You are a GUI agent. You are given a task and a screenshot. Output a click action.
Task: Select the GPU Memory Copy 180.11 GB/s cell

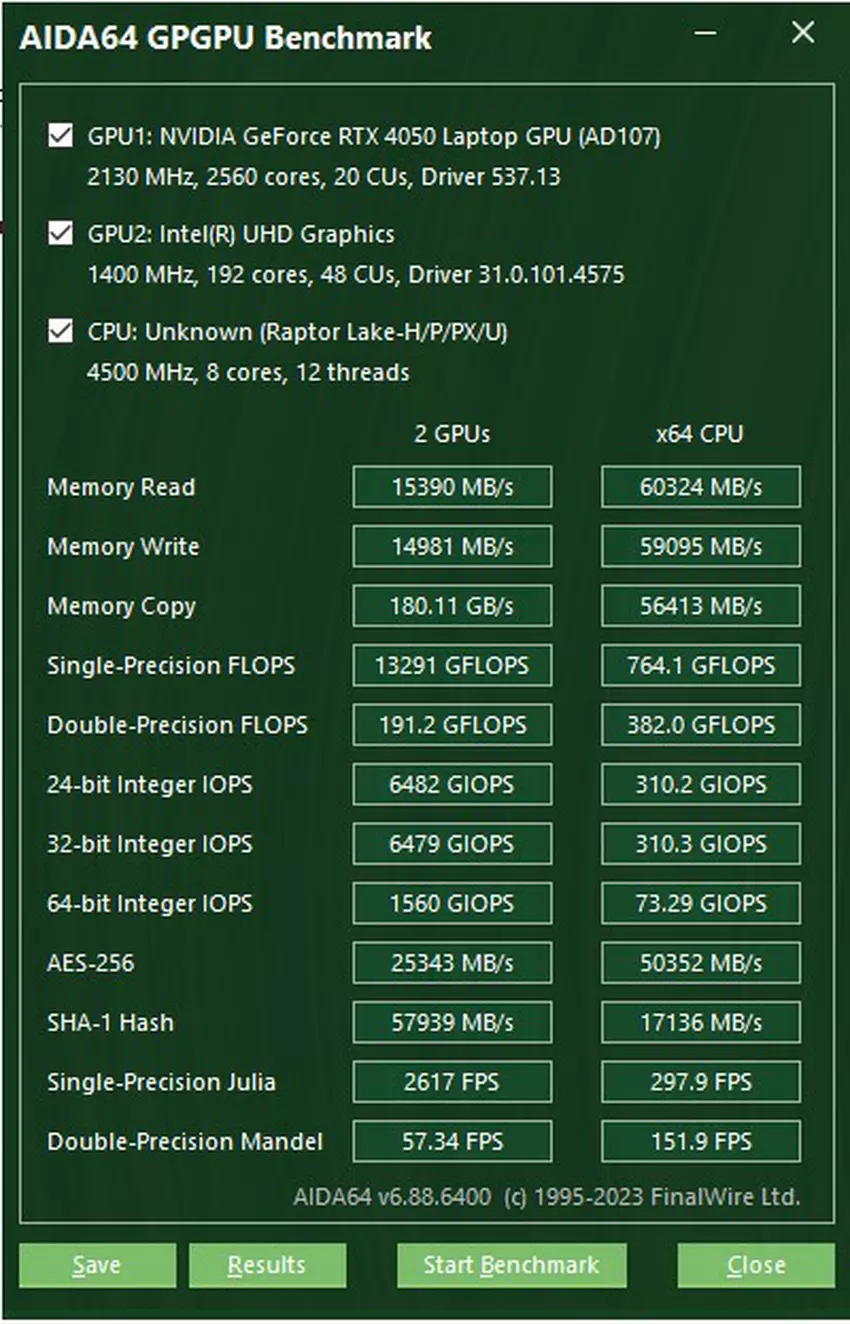pos(452,606)
